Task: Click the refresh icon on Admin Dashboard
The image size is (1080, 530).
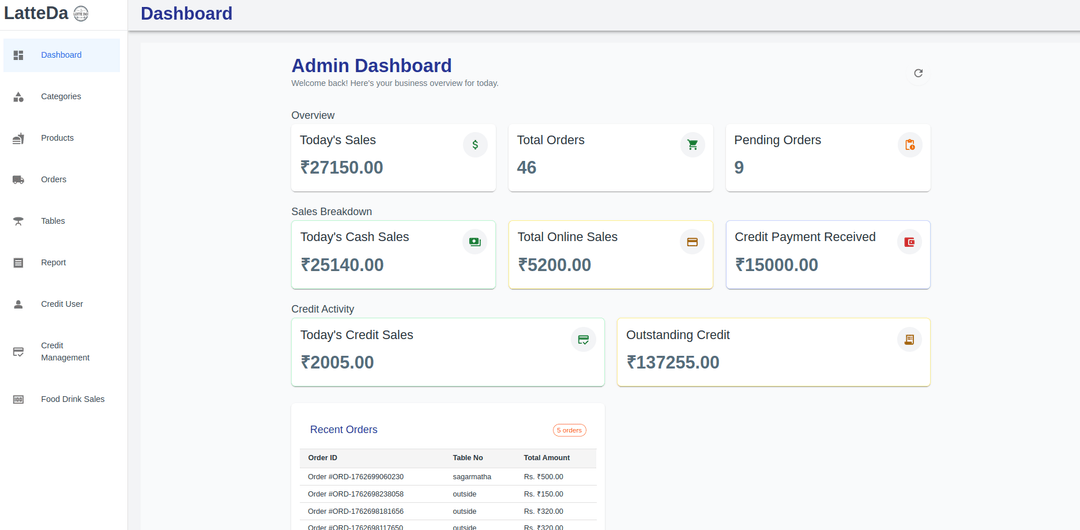Action: click(918, 73)
